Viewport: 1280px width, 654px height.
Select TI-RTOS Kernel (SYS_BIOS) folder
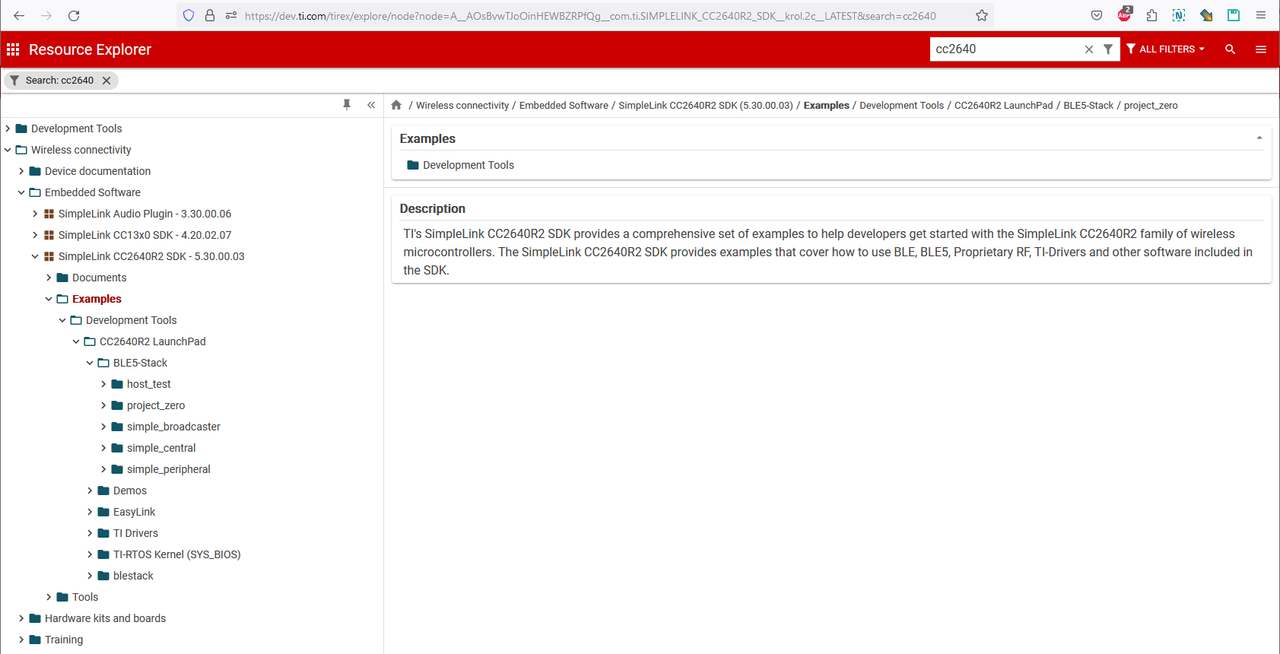tap(177, 554)
